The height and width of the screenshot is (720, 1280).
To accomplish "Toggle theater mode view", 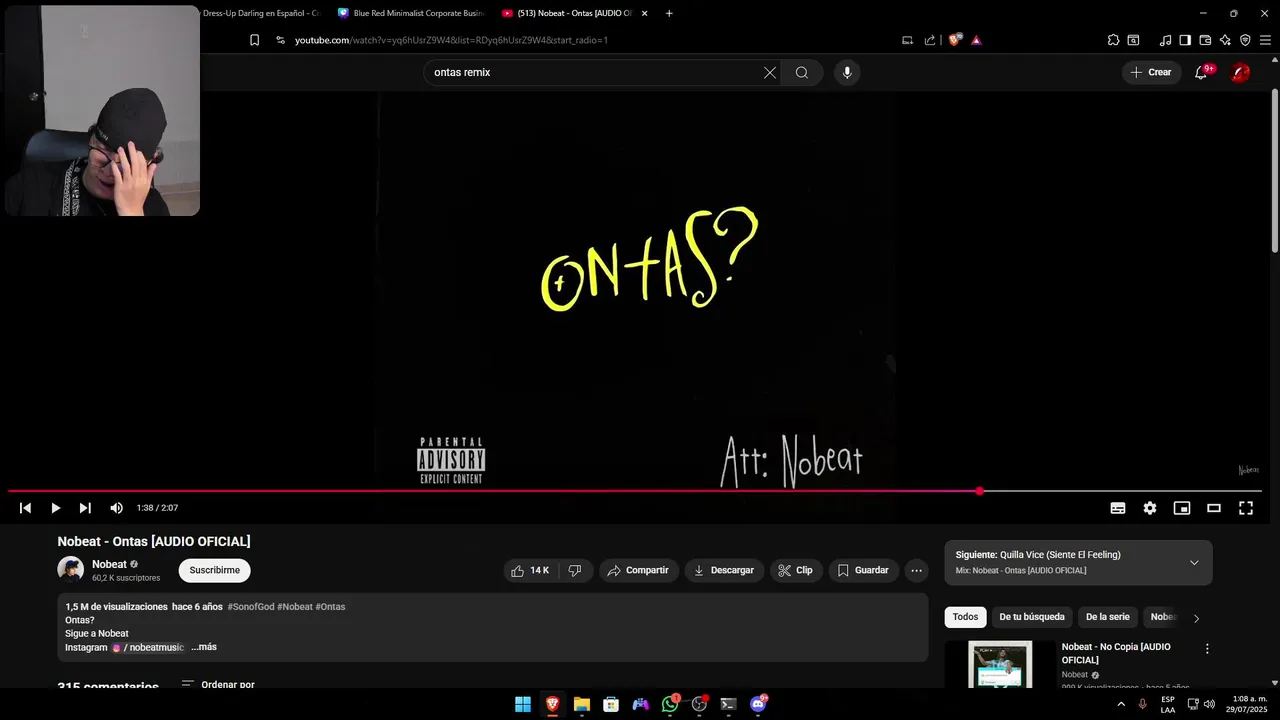I will pyautogui.click(x=1214, y=508).
